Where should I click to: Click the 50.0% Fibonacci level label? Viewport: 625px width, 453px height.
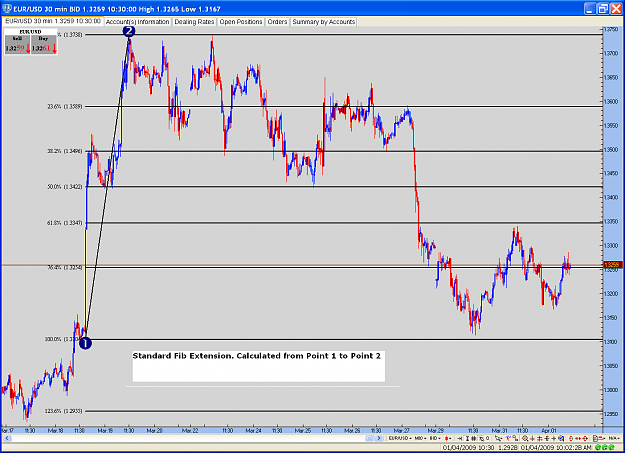(65, 187)
